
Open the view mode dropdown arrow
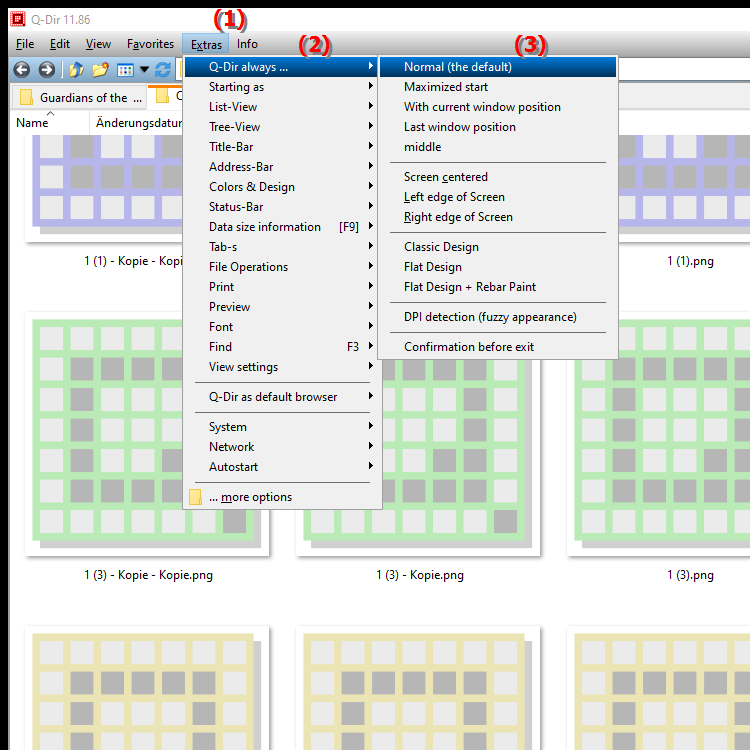[144, 70]
